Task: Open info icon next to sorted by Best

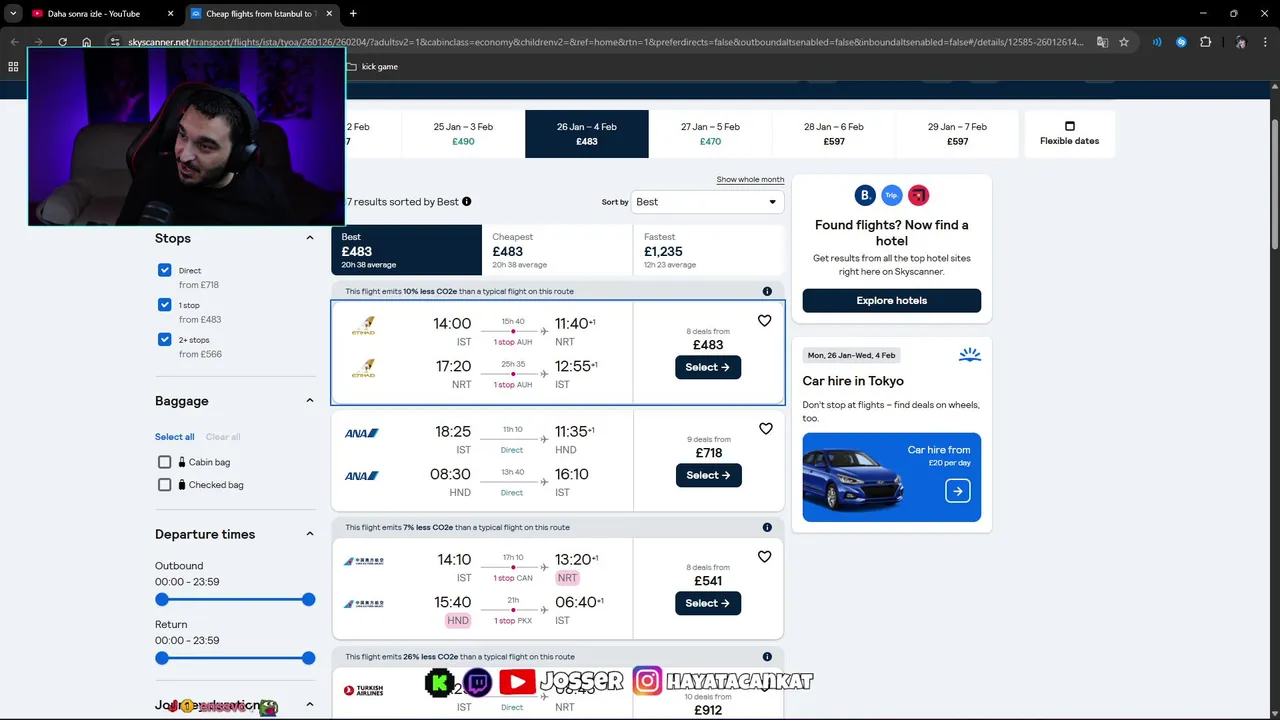Action: coord(467,202)
